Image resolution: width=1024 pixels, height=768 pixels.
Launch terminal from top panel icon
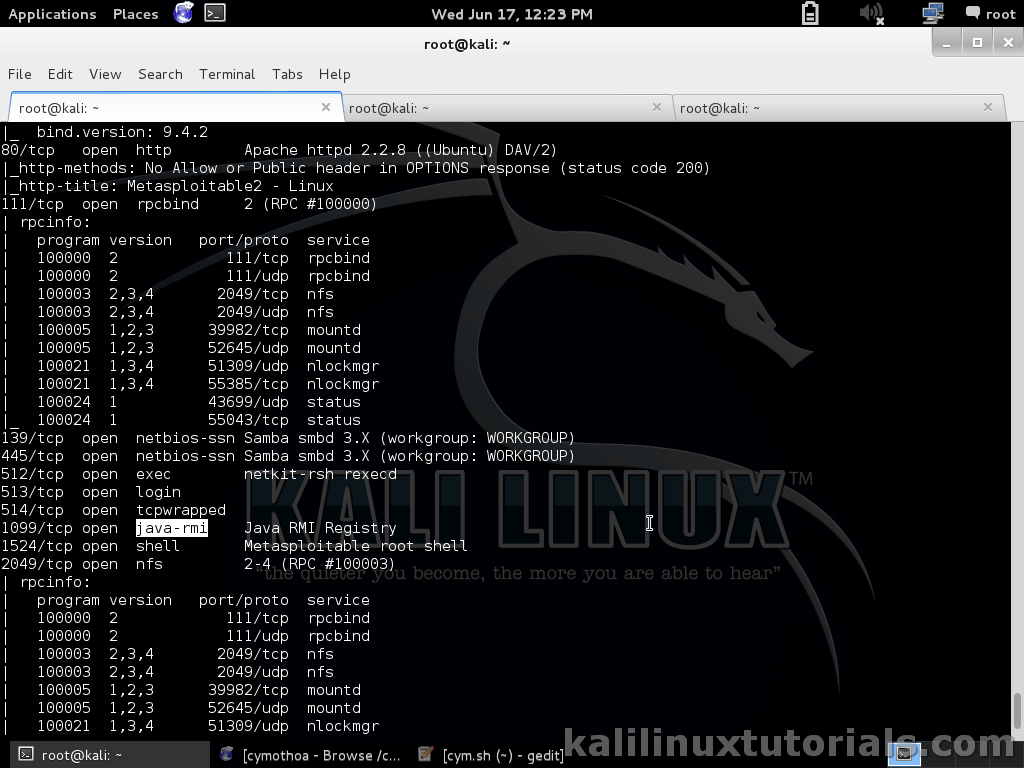(x=214, y=13)
